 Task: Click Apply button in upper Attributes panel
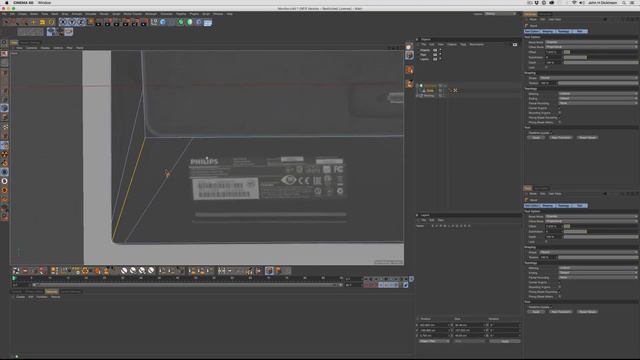(x=536, y=138)
